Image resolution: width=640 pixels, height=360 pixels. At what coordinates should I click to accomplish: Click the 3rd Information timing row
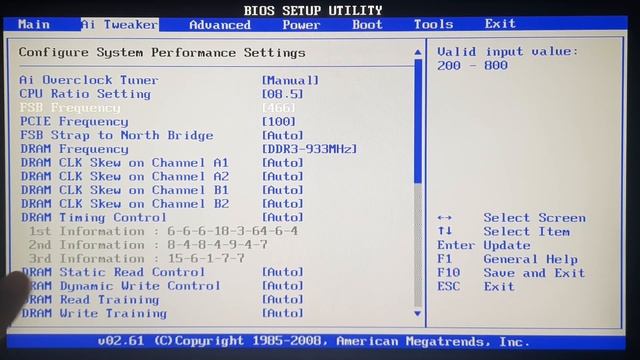point(136,258)
